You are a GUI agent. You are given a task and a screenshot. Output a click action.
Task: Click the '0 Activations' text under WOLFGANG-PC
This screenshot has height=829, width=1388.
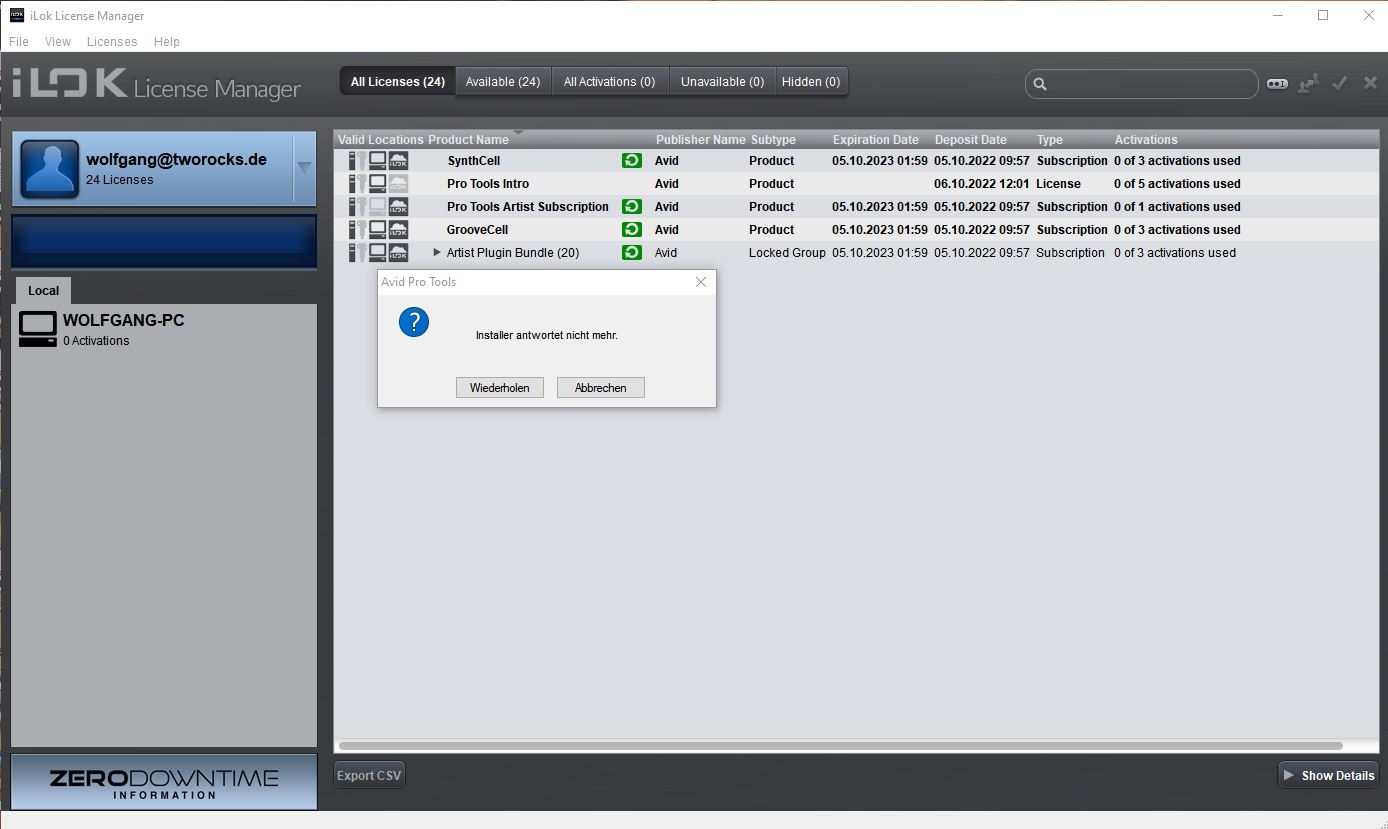(96, 341)
